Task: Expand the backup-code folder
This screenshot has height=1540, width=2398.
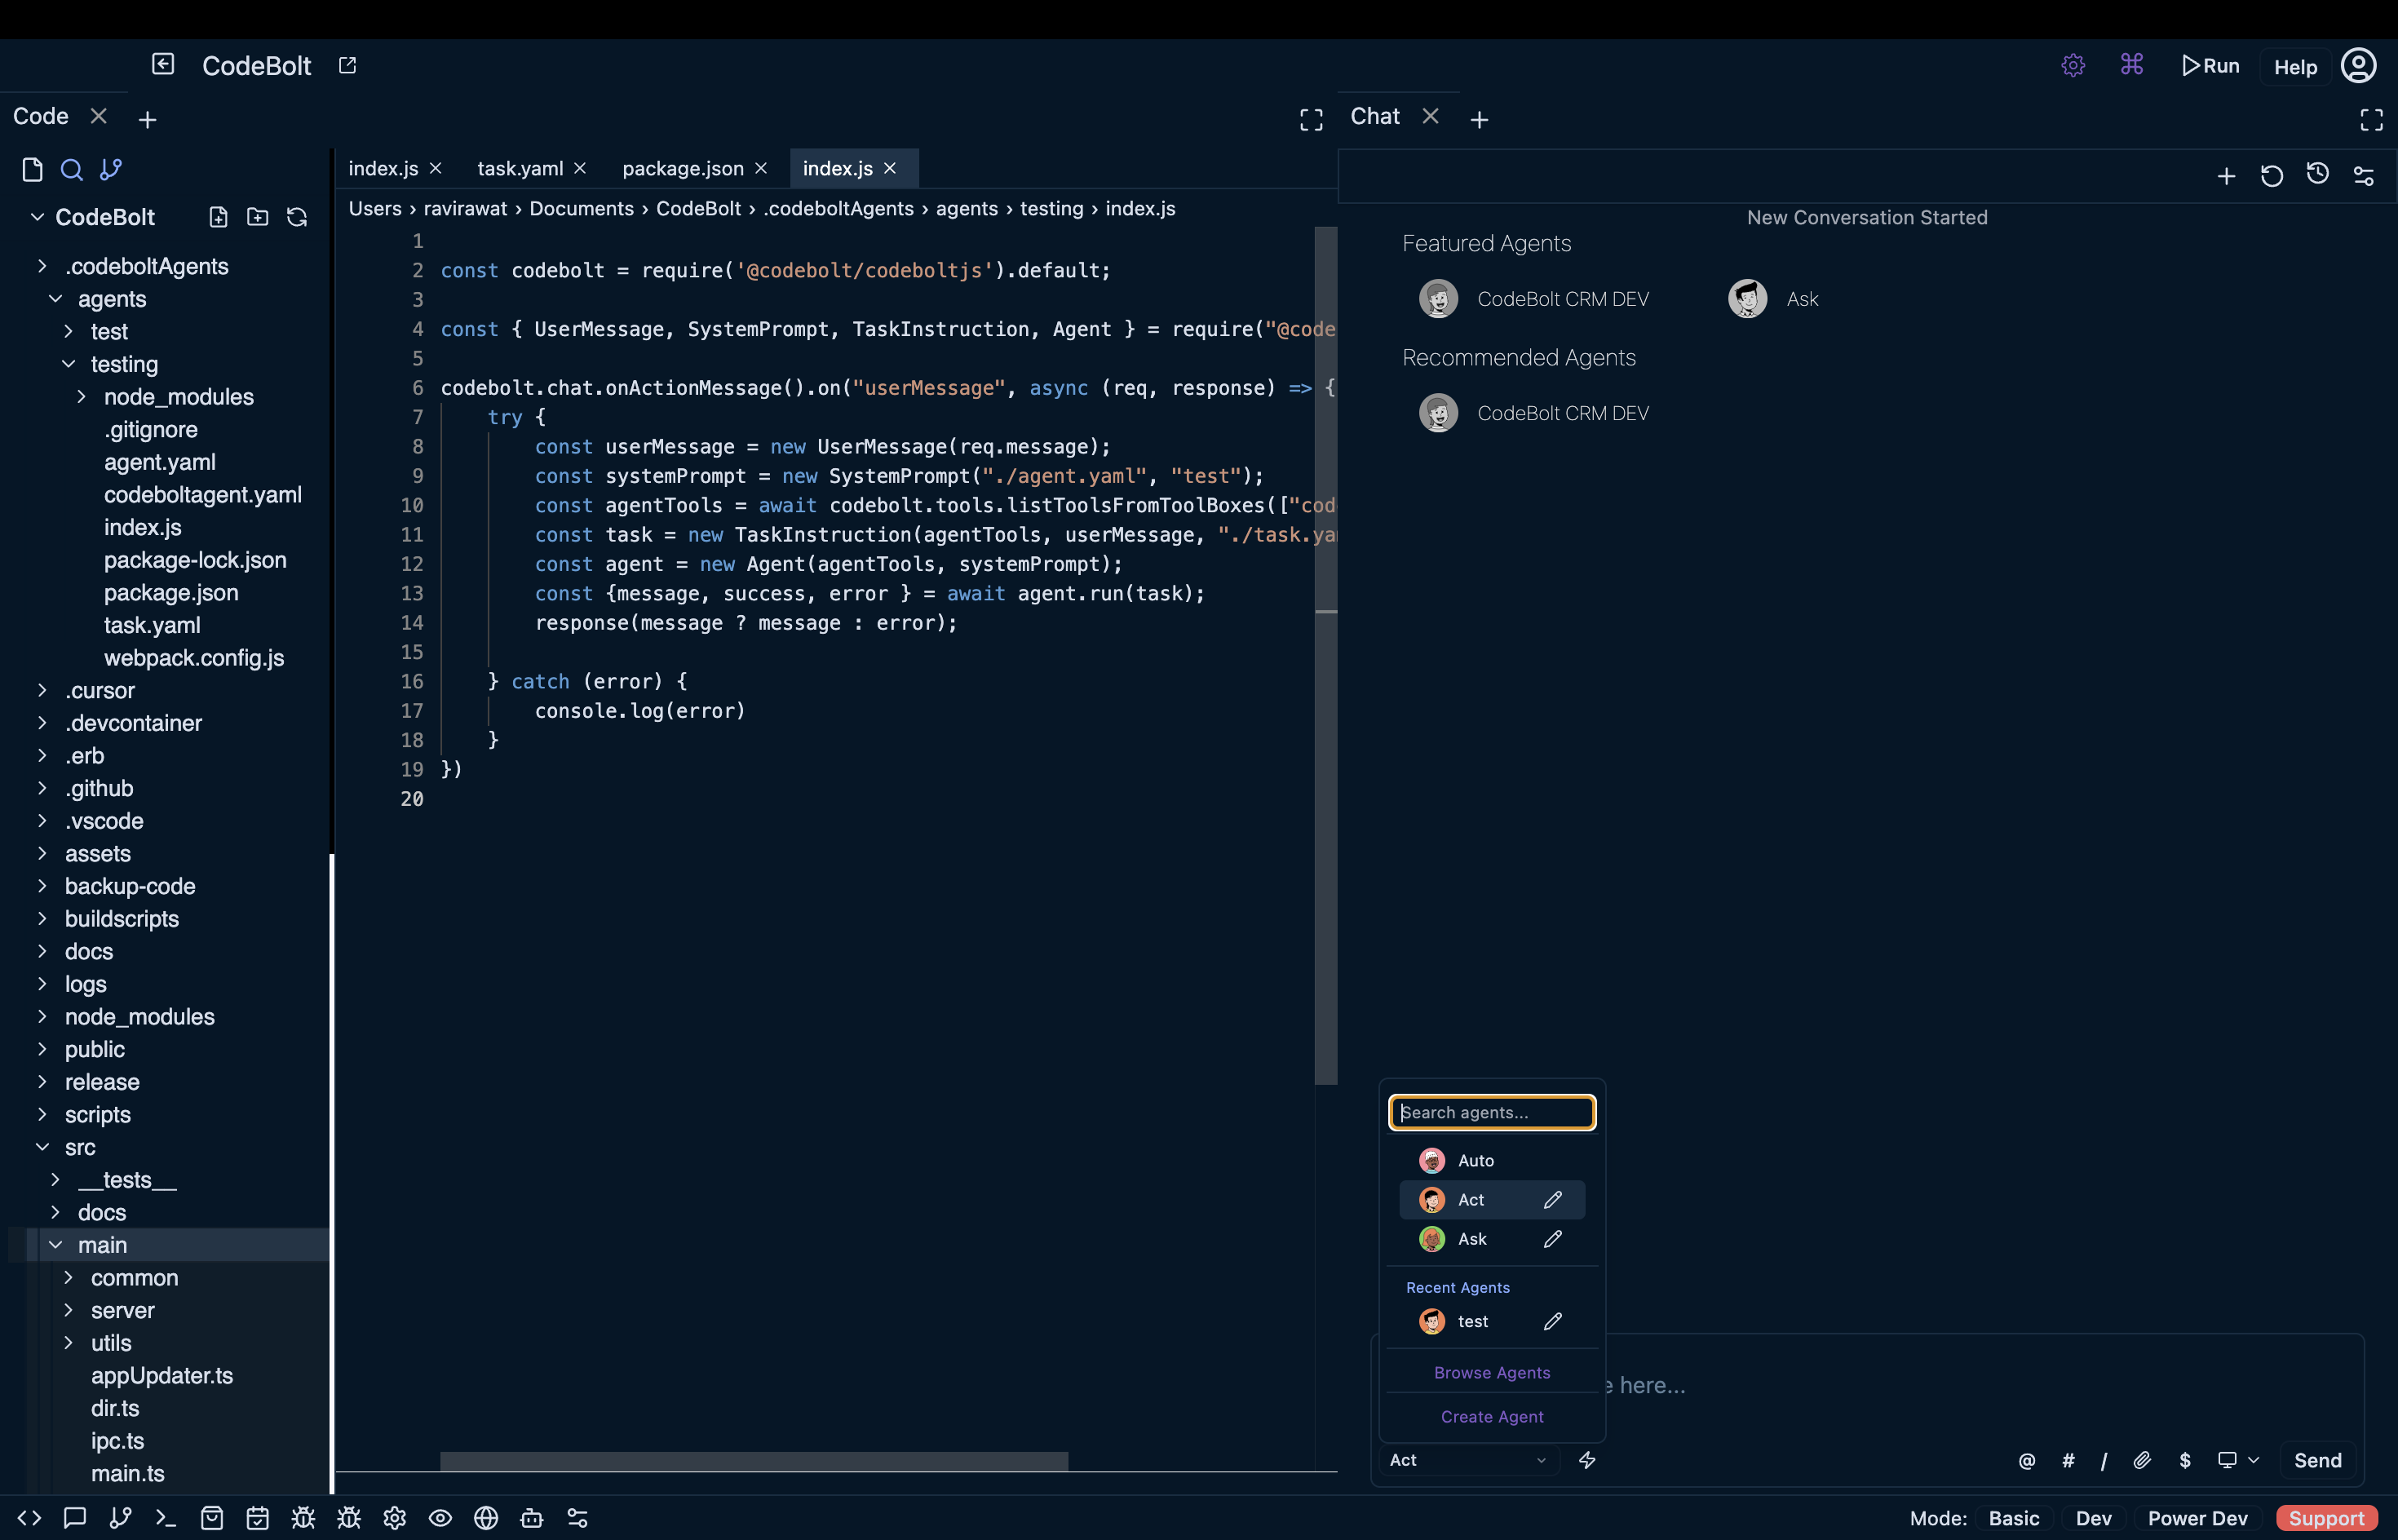Action: (x=42, y=886)
